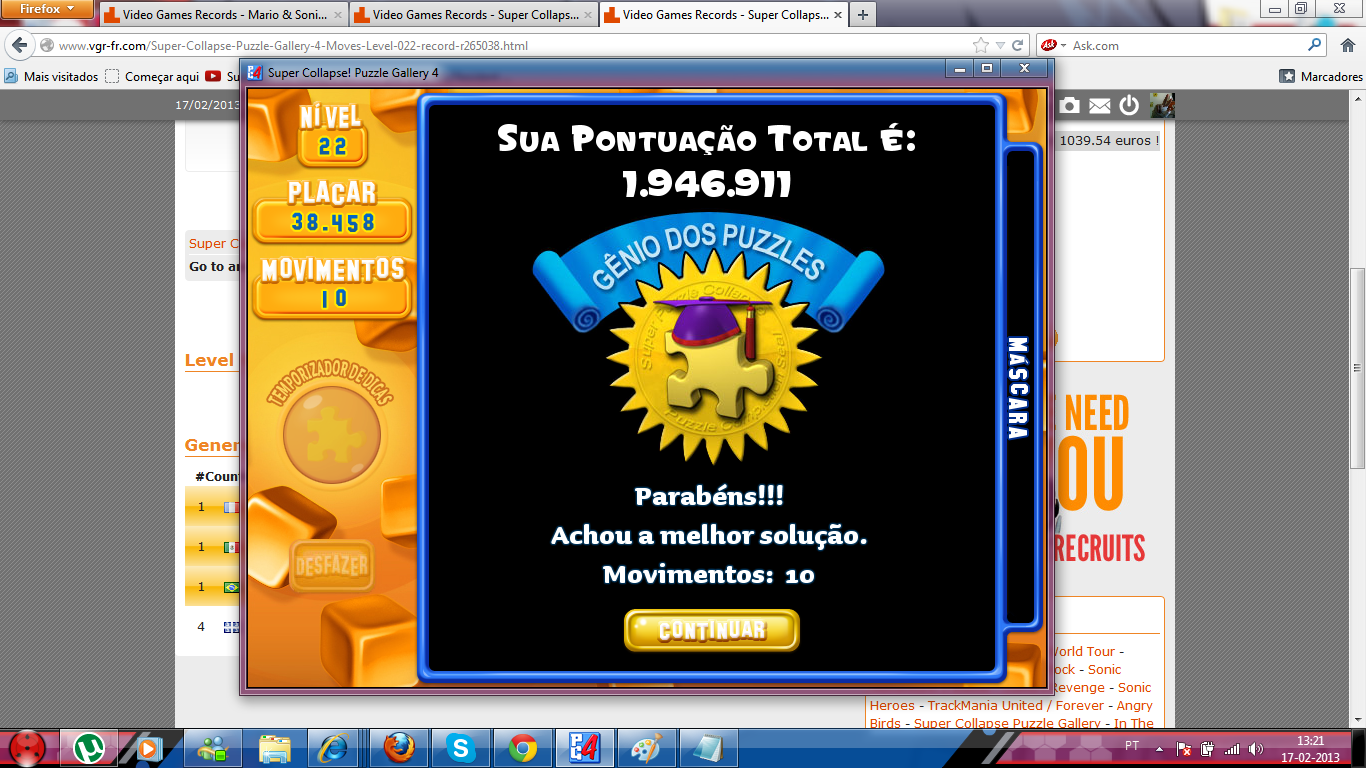Expand the URL history dropdown arrow
This screenshot has width=1366, height=768.
1000,46
